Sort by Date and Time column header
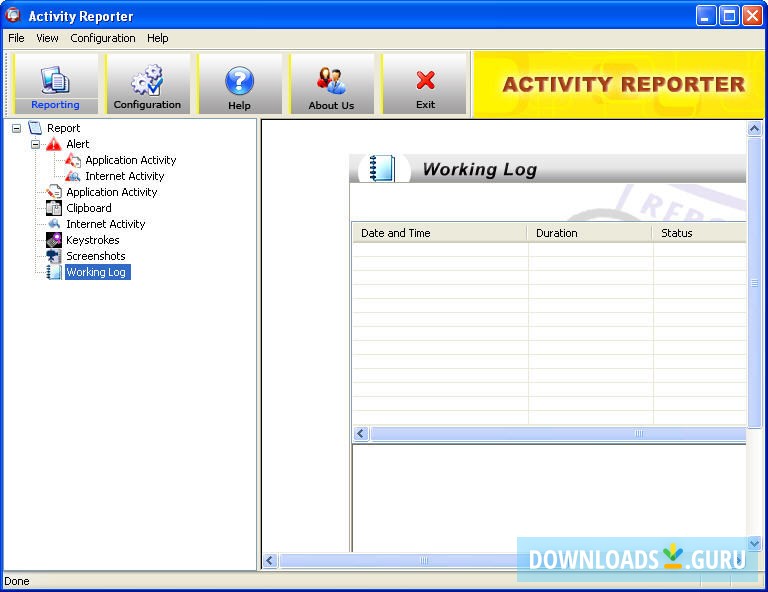768x592 pixels. coord(440,233)
